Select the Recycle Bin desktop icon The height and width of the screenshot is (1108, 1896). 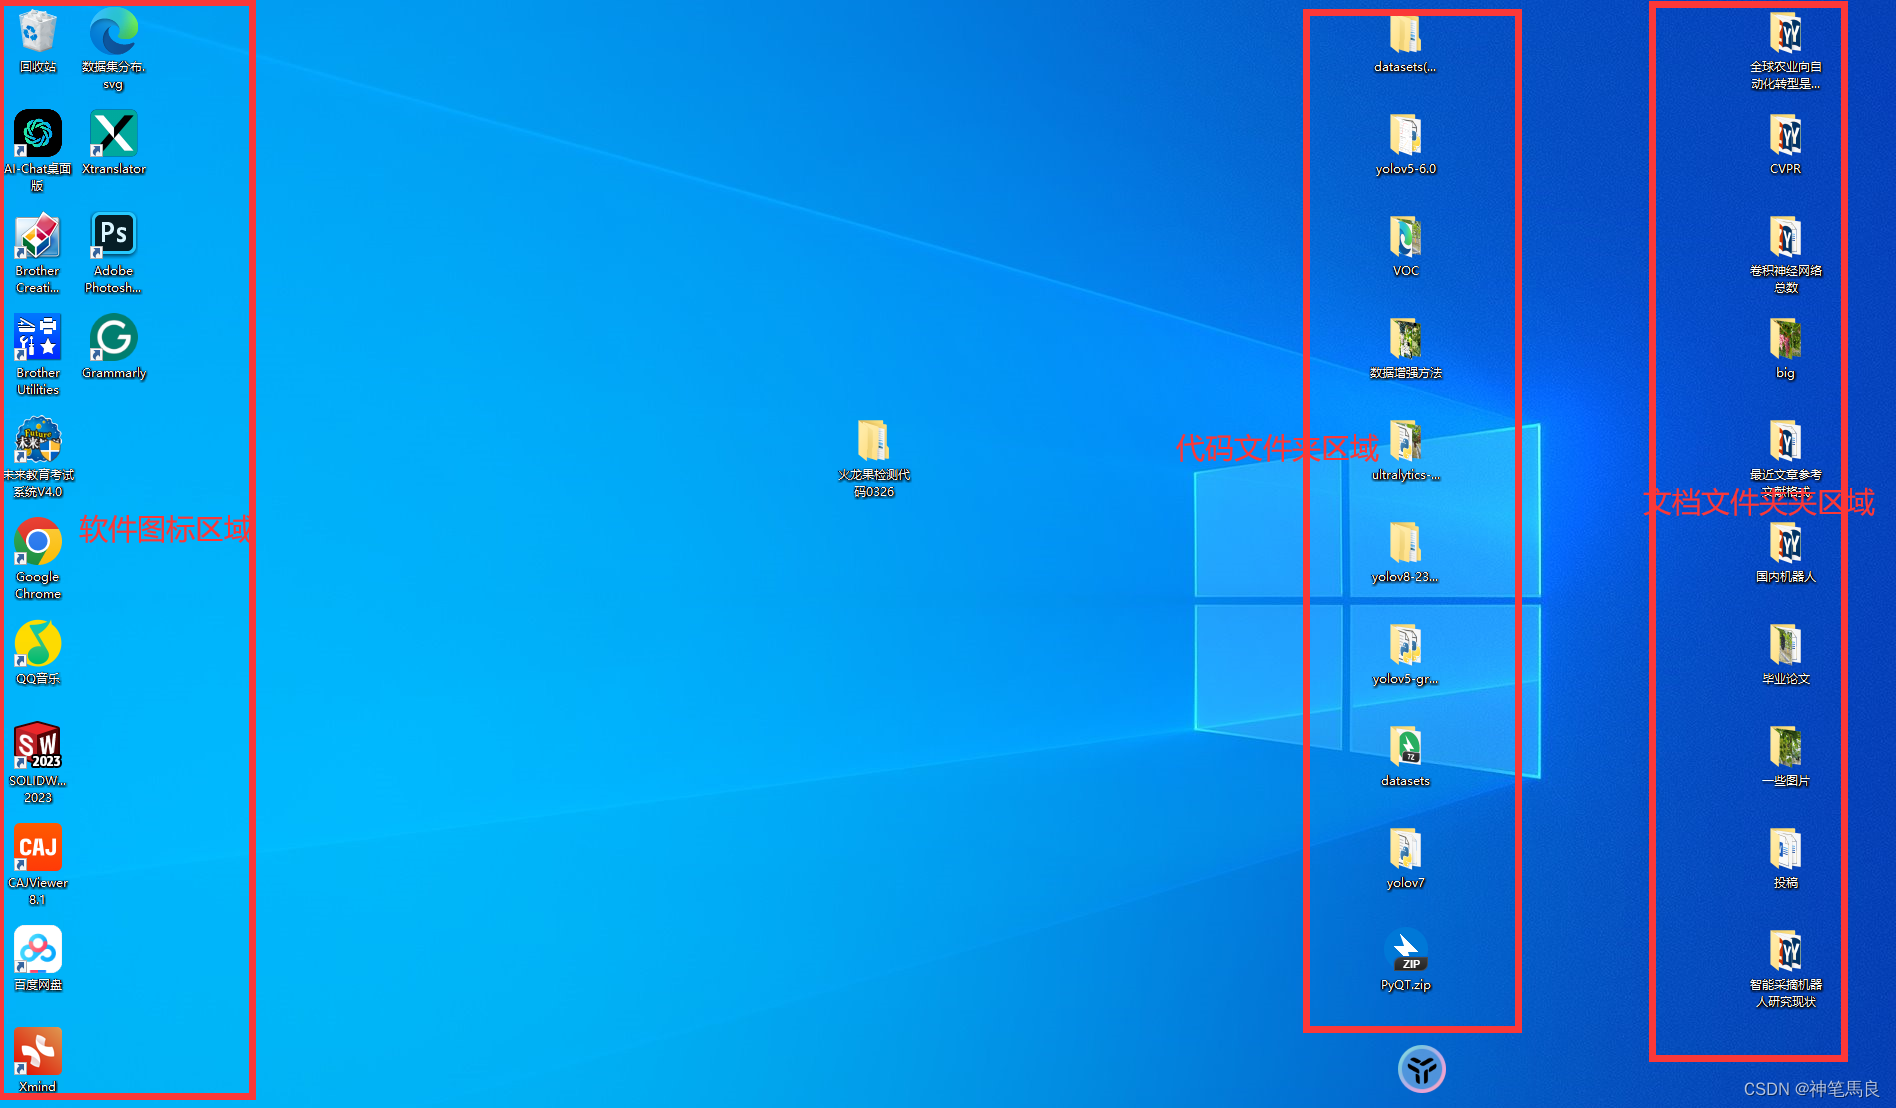point(38,34)
